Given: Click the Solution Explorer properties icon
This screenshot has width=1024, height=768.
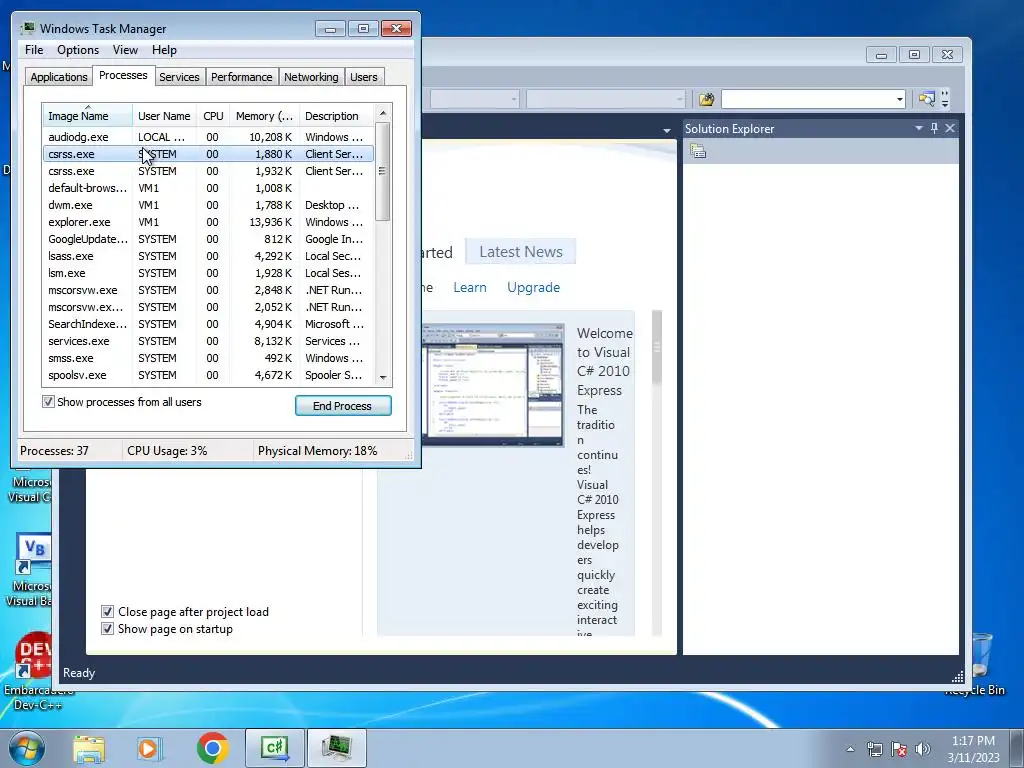Looking at the screenshot, I should click(x=698, y=152).
